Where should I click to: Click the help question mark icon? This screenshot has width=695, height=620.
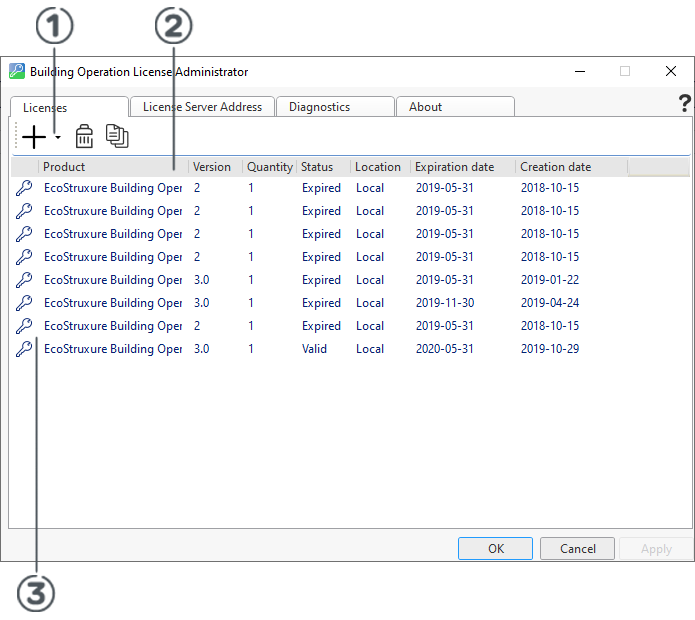tap(685, 103)
